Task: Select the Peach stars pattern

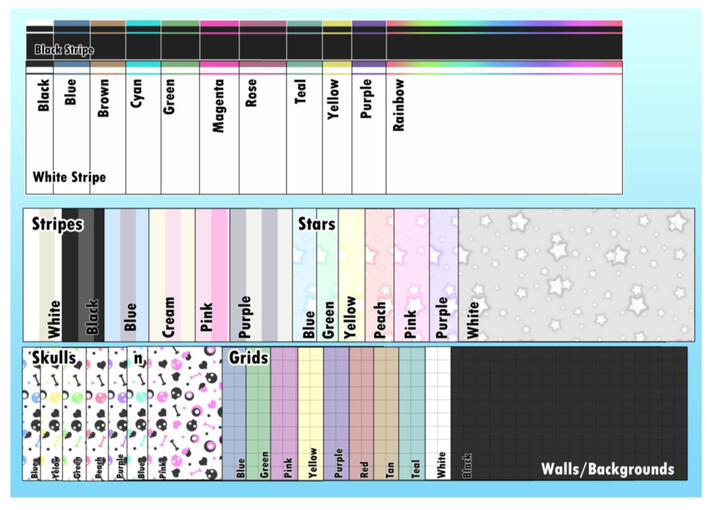Action: click(379, 274)
